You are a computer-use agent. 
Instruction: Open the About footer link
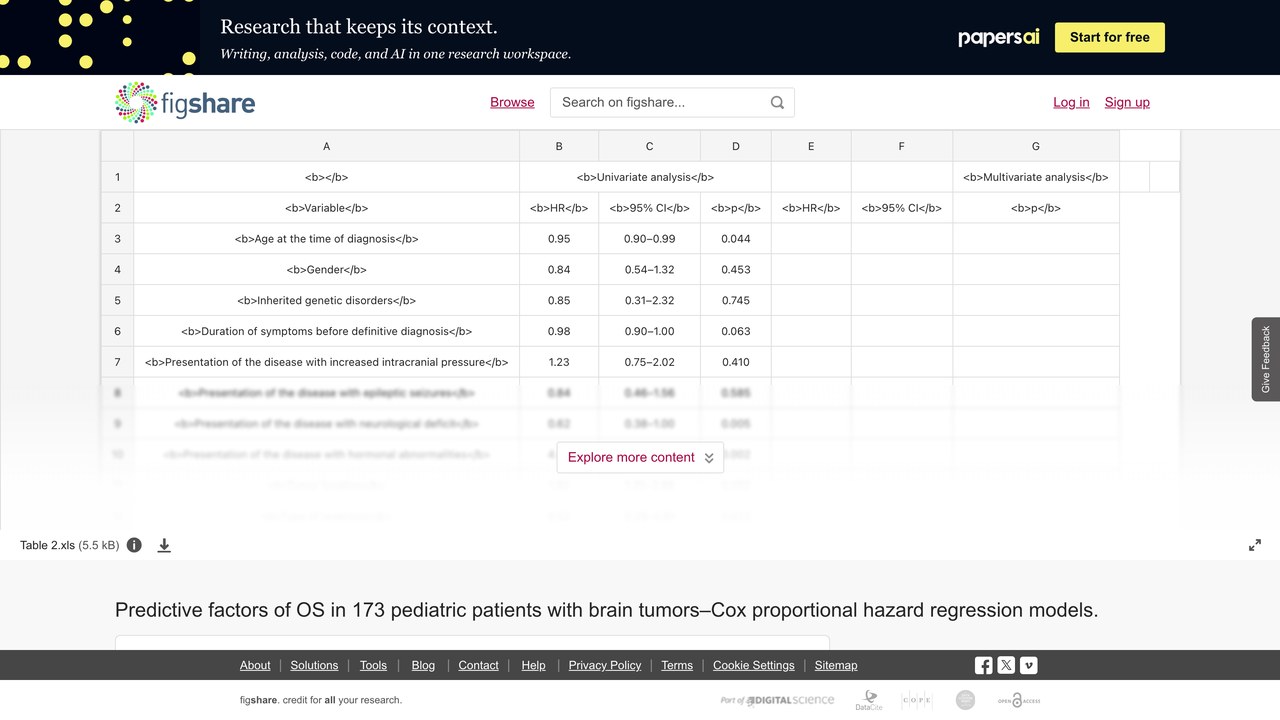[255, 665]
